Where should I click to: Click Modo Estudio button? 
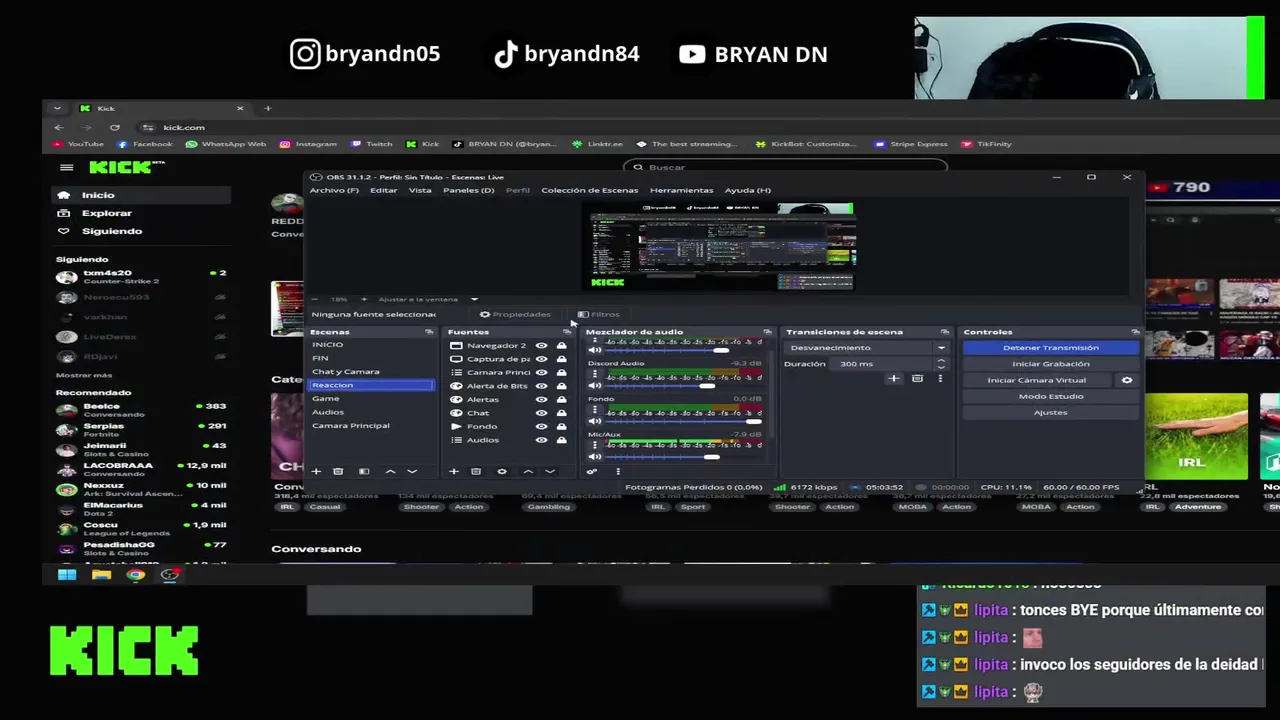click(x=1051, y=396)
